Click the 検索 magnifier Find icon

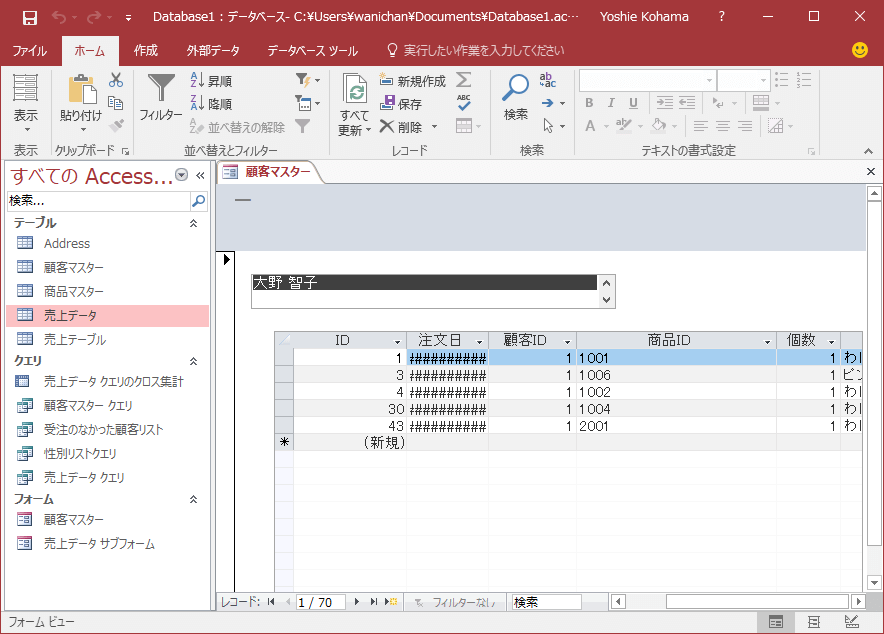point(515,88)
